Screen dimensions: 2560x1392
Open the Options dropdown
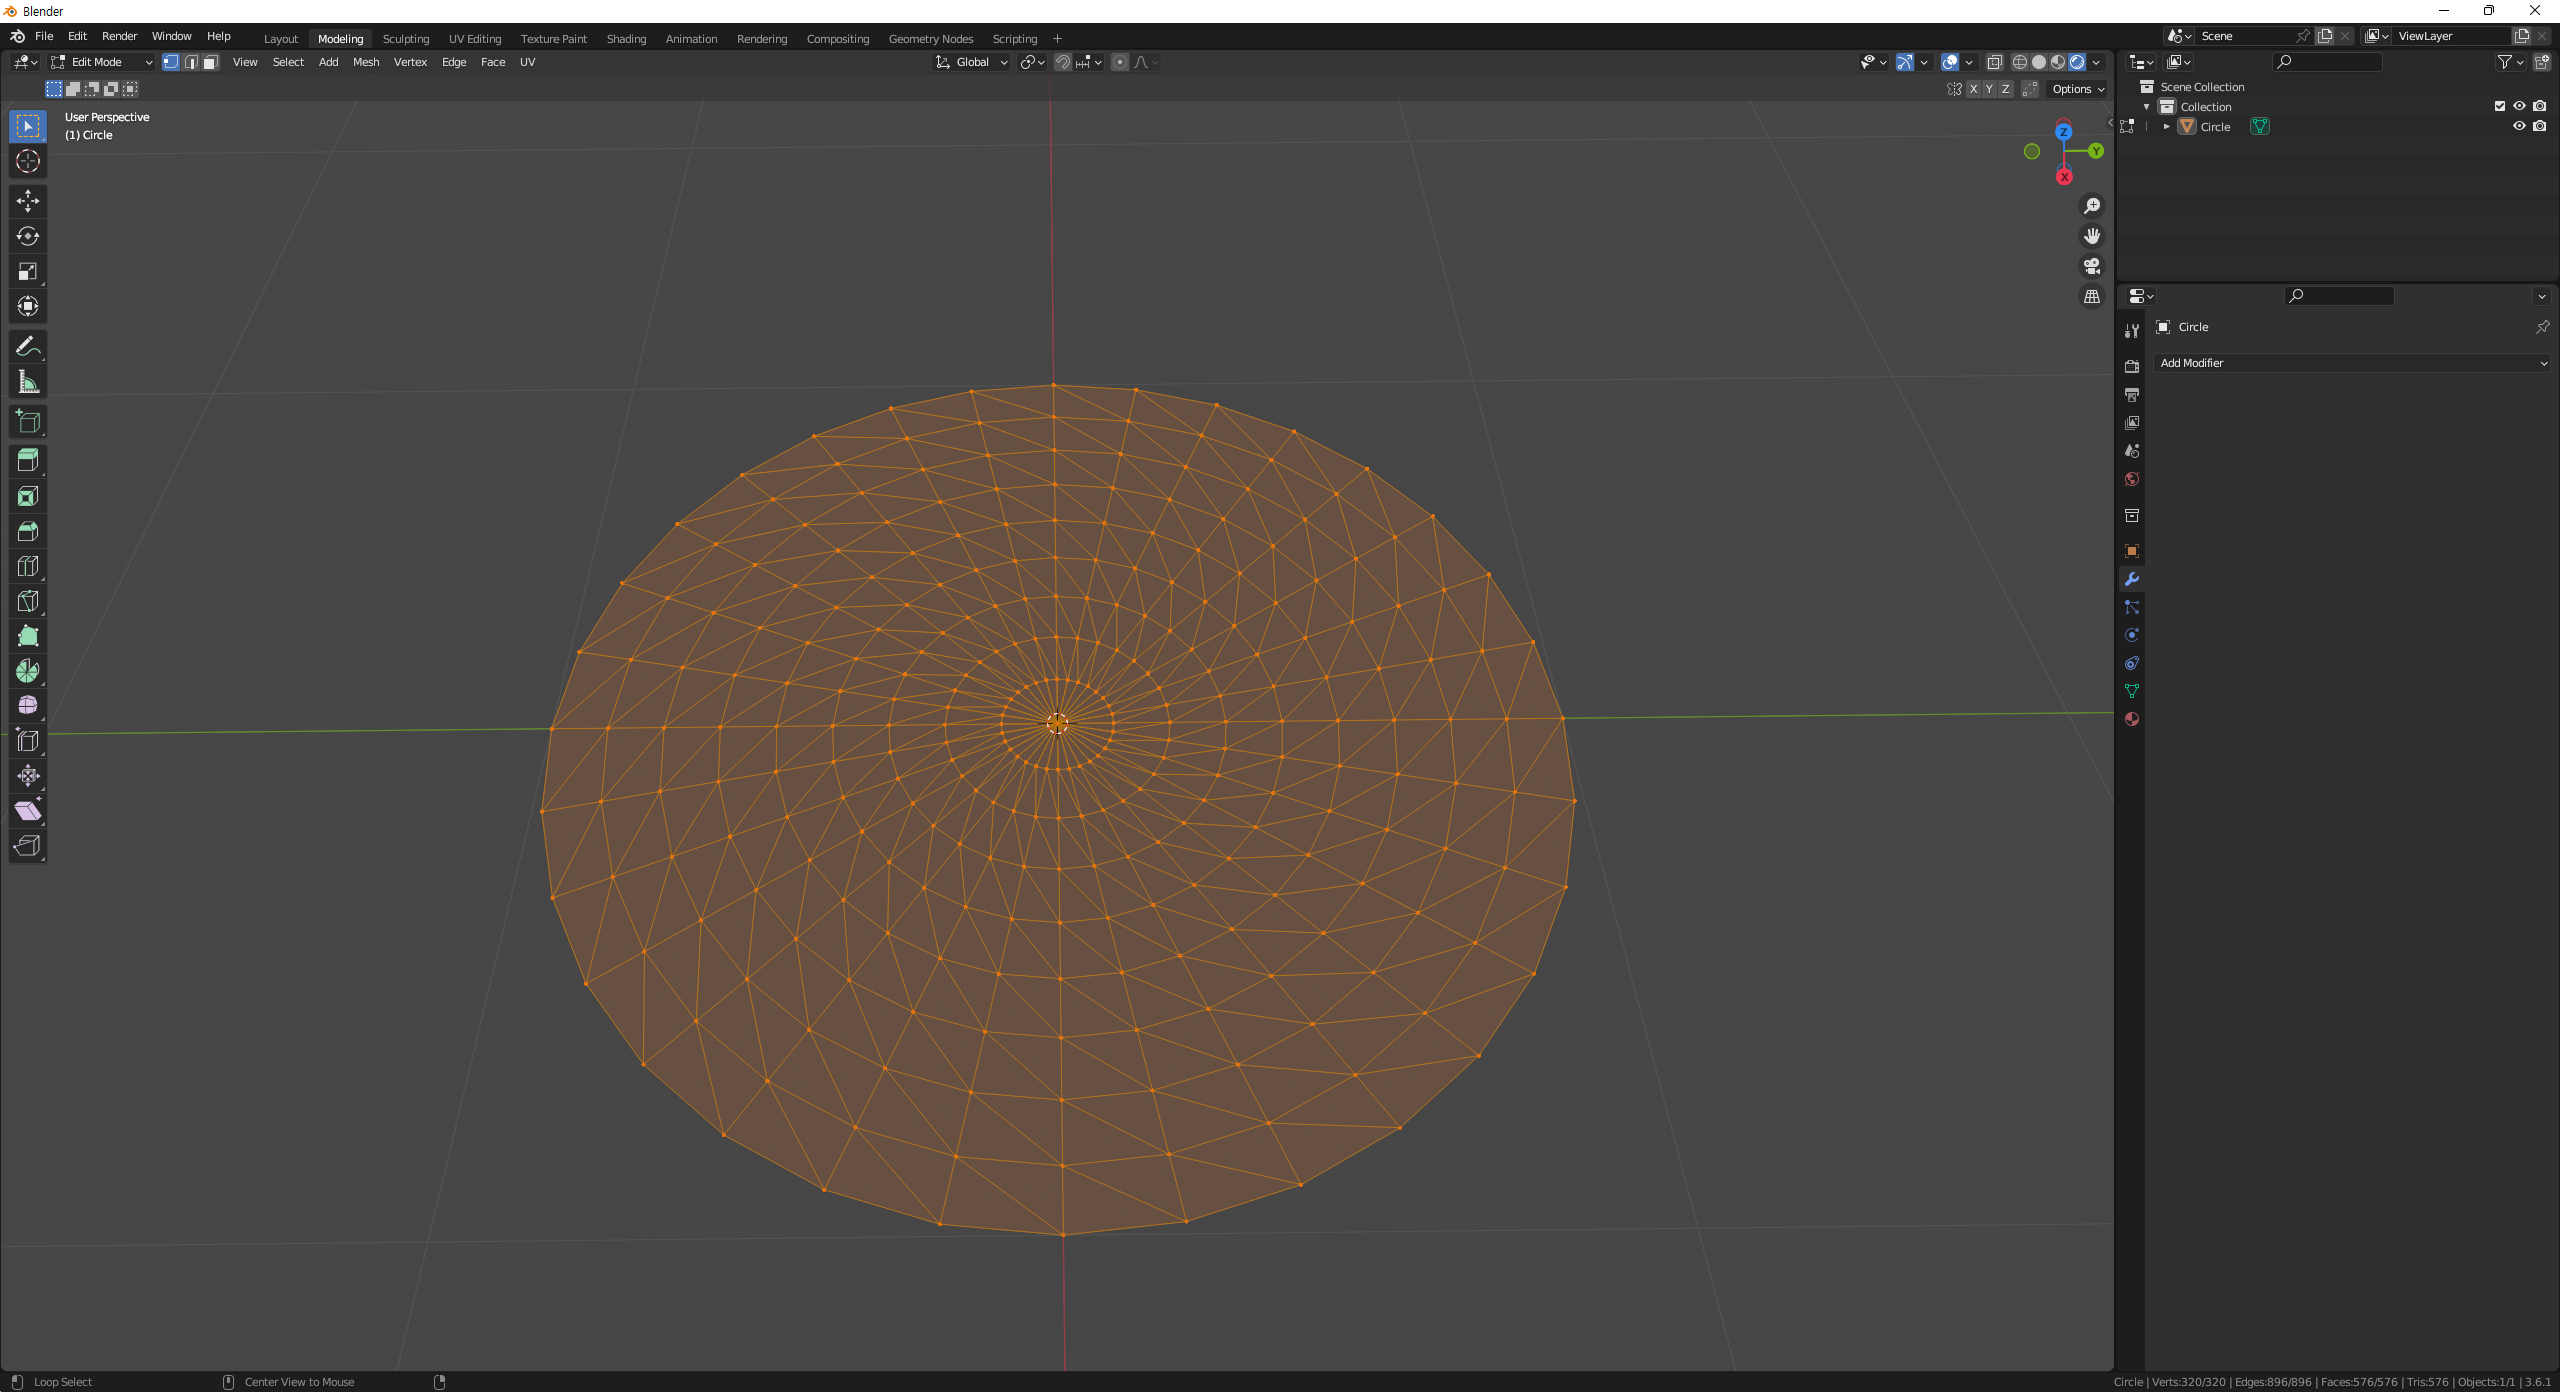pos(2078,89)
